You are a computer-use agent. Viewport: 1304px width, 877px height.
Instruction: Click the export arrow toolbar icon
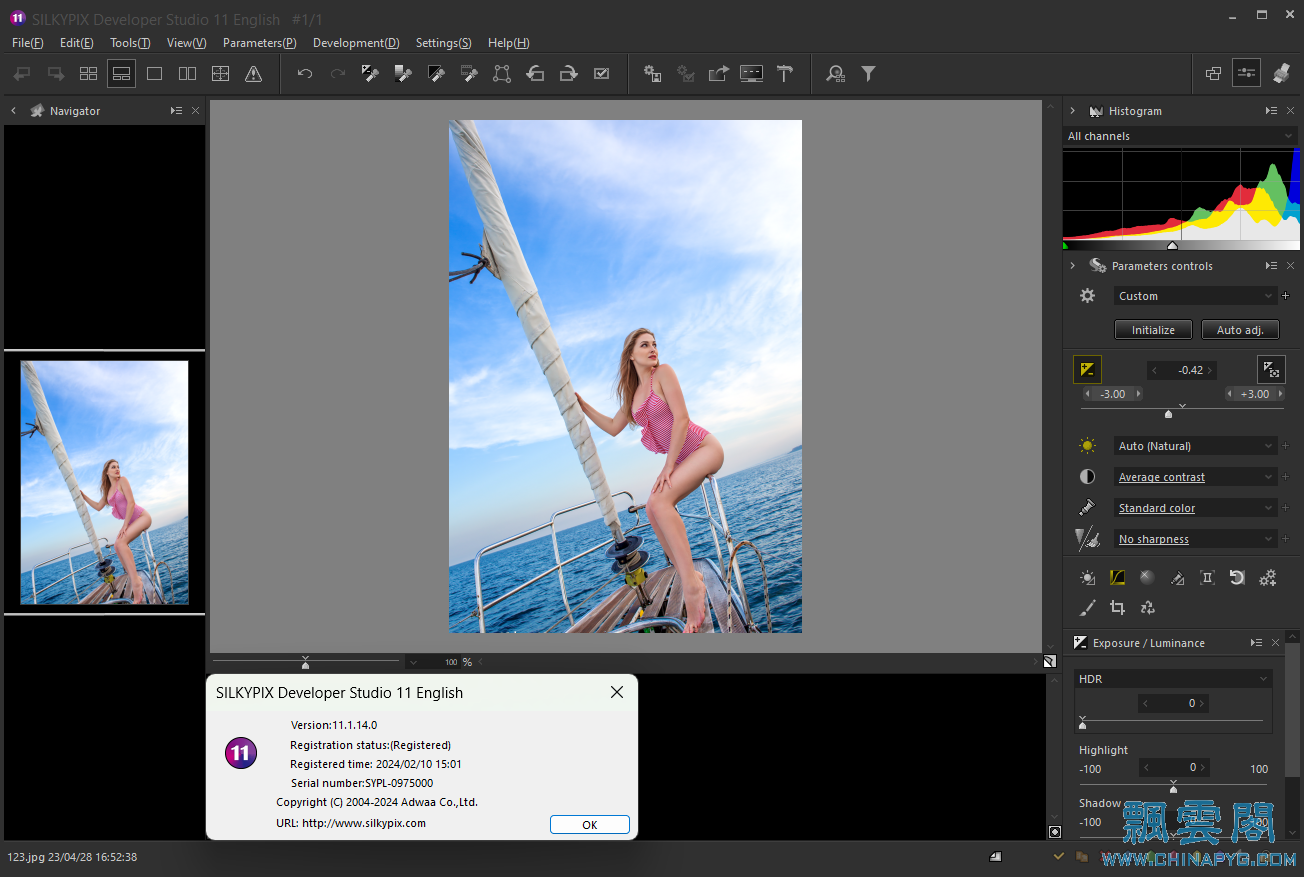(x=718, y=73)
